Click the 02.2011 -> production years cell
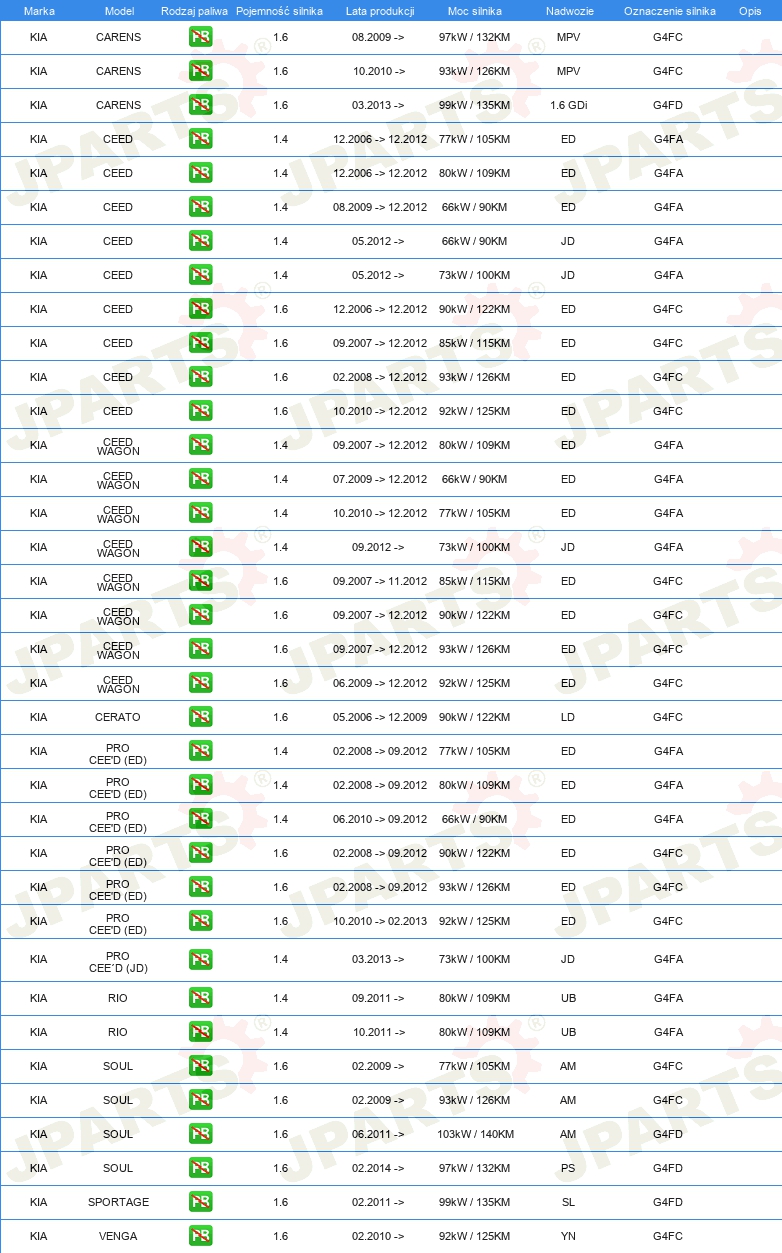The image size is (782, 1253). pyautogui.click(x=378, y=1202)
